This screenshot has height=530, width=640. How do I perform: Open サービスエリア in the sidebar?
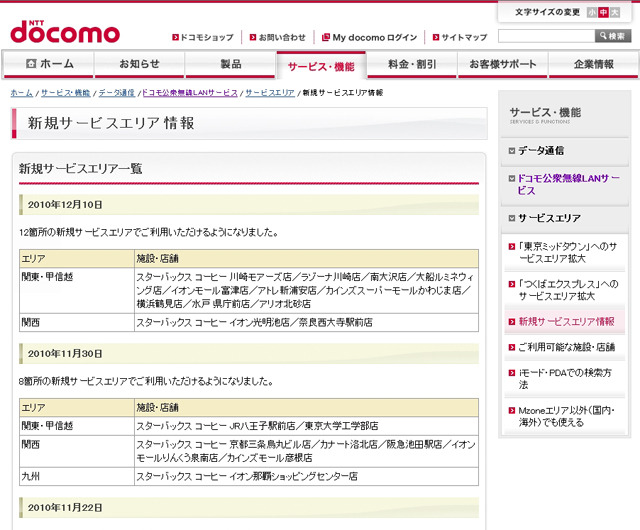point(549,218)
